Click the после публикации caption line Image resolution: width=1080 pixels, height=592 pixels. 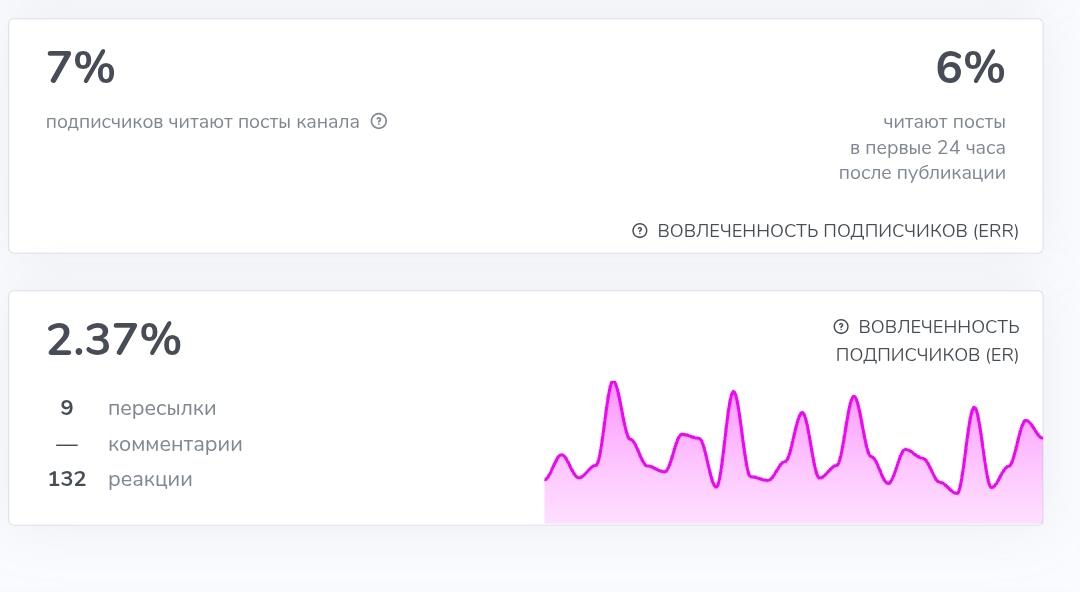point(922,173)
